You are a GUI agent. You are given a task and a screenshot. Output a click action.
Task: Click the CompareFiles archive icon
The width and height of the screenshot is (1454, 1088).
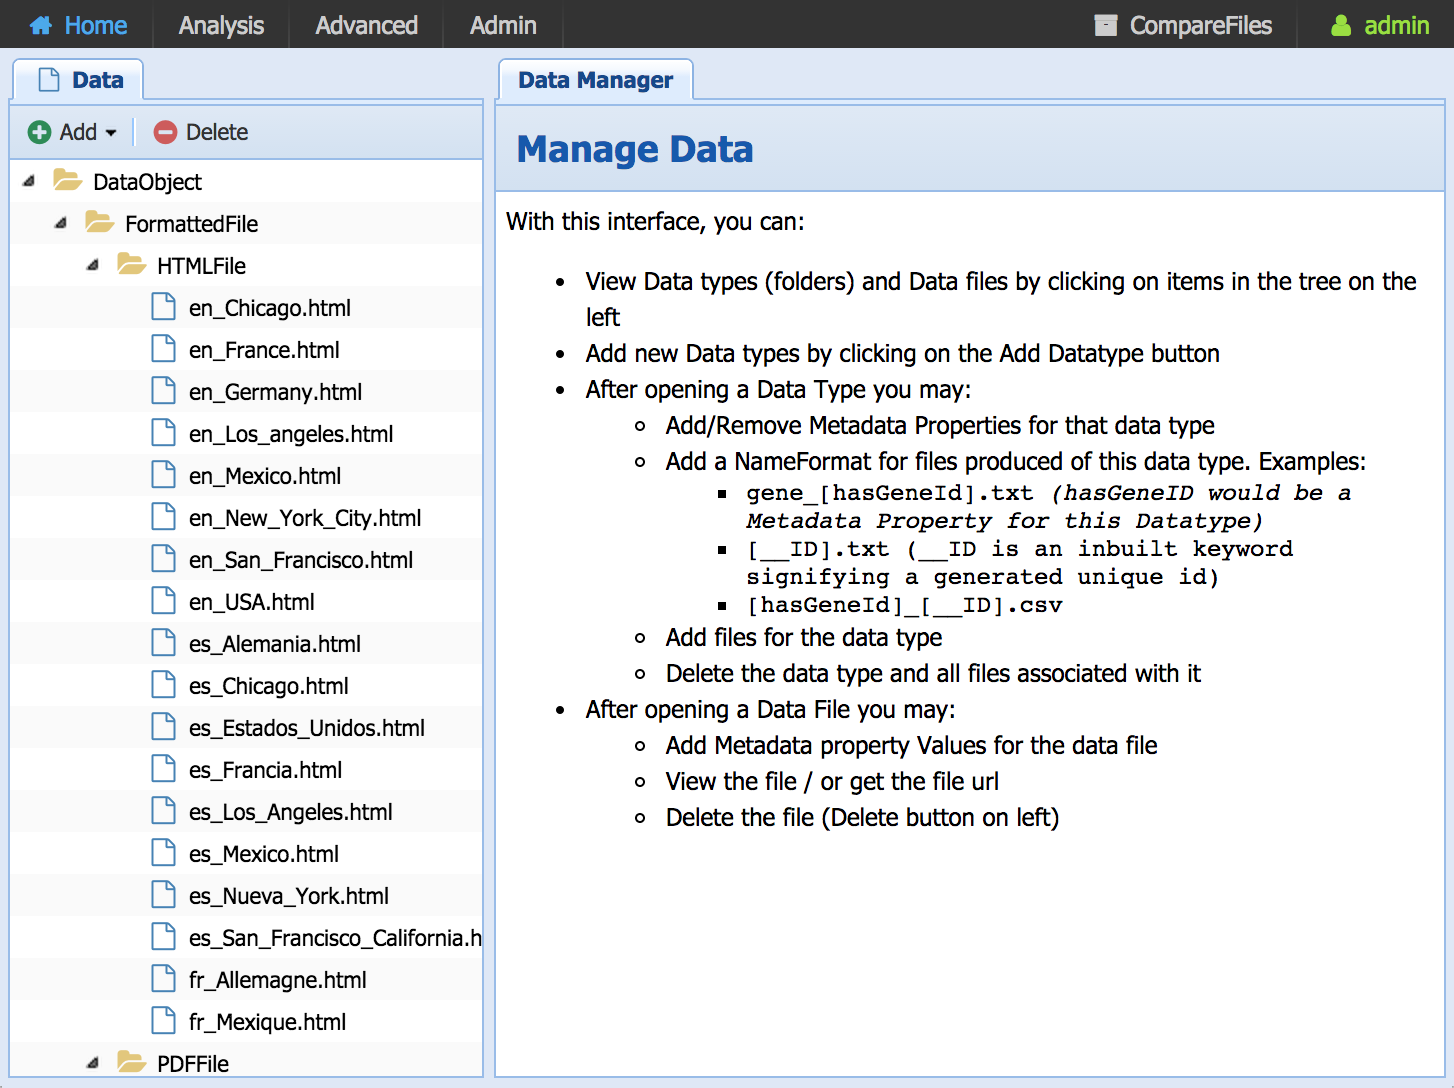pyautogui.click(x=1105, y=25)
